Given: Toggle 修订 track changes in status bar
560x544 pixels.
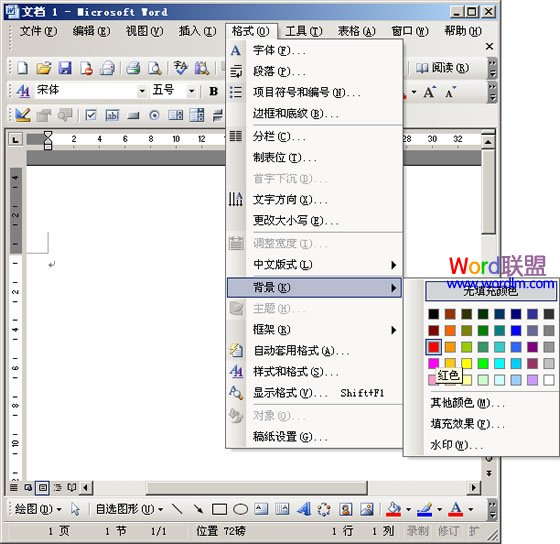Looking at the screenshot, I should pos(449,531).
